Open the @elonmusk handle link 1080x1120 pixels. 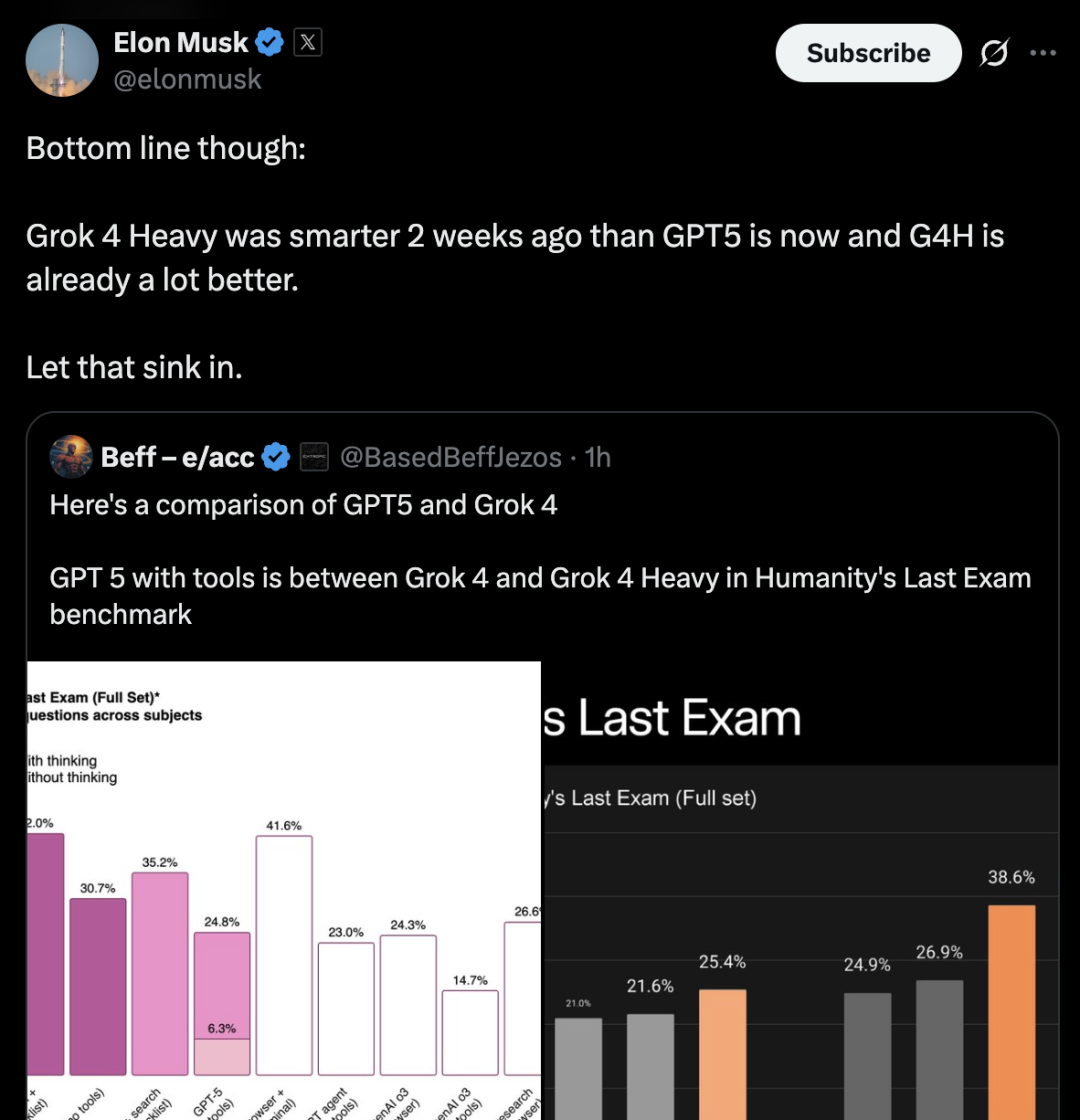point(188,79)
